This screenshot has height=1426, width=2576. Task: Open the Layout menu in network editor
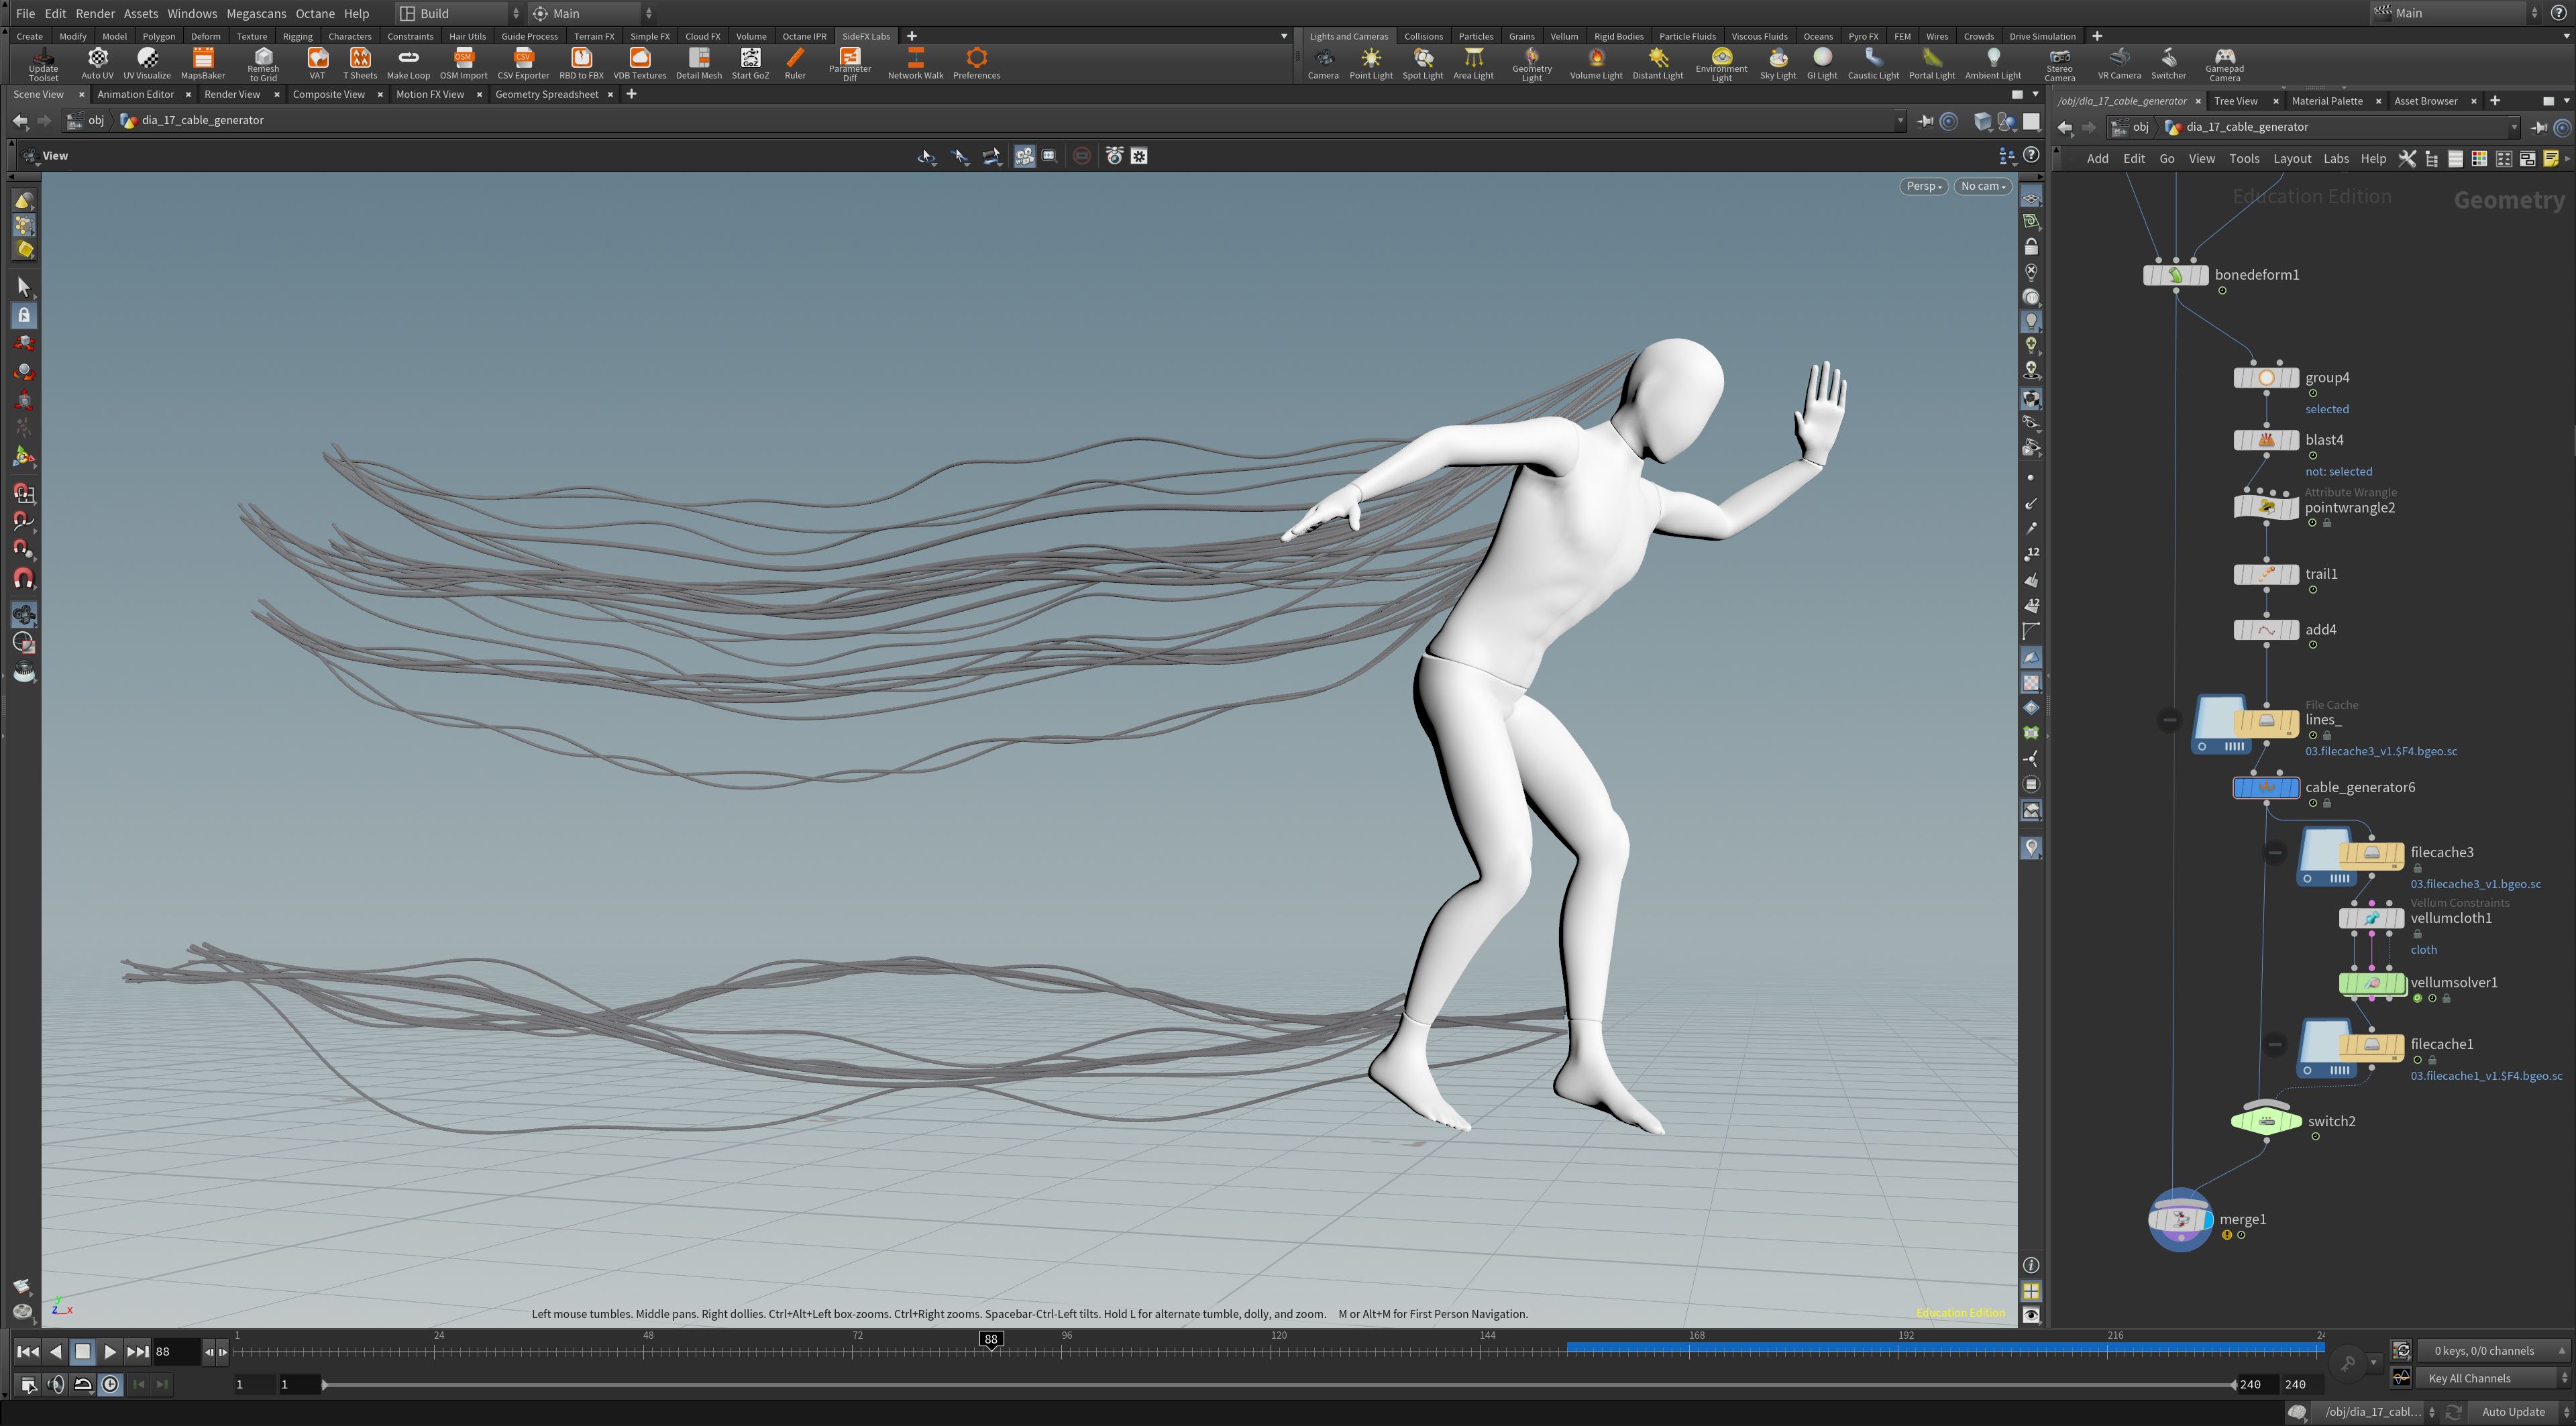tap(2292, 158)
